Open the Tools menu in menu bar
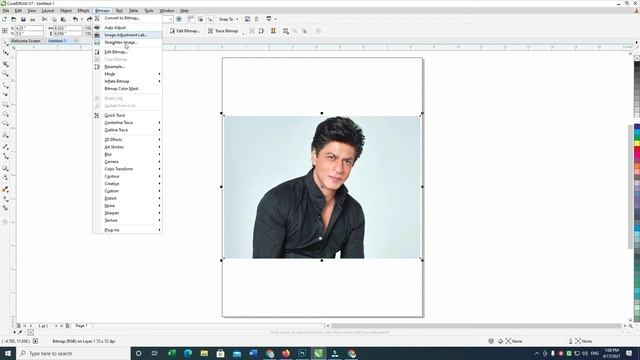Viewport: 640px width, 360px height. pos(149,11)
